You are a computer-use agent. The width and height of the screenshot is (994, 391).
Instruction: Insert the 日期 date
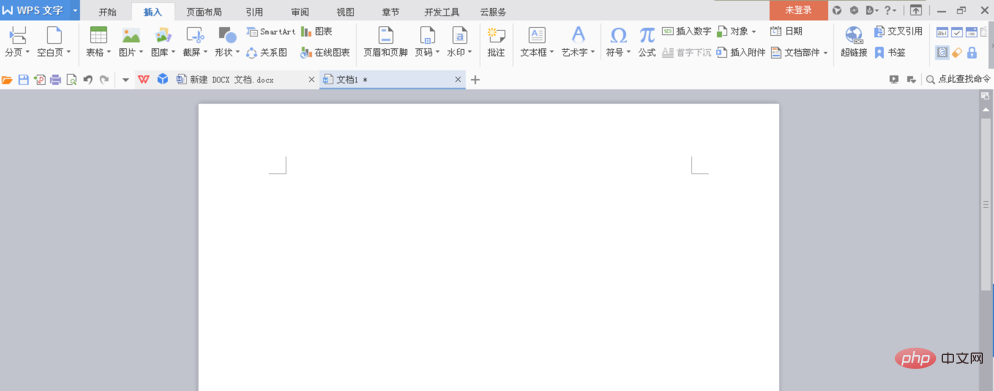[x=786, y=32]
